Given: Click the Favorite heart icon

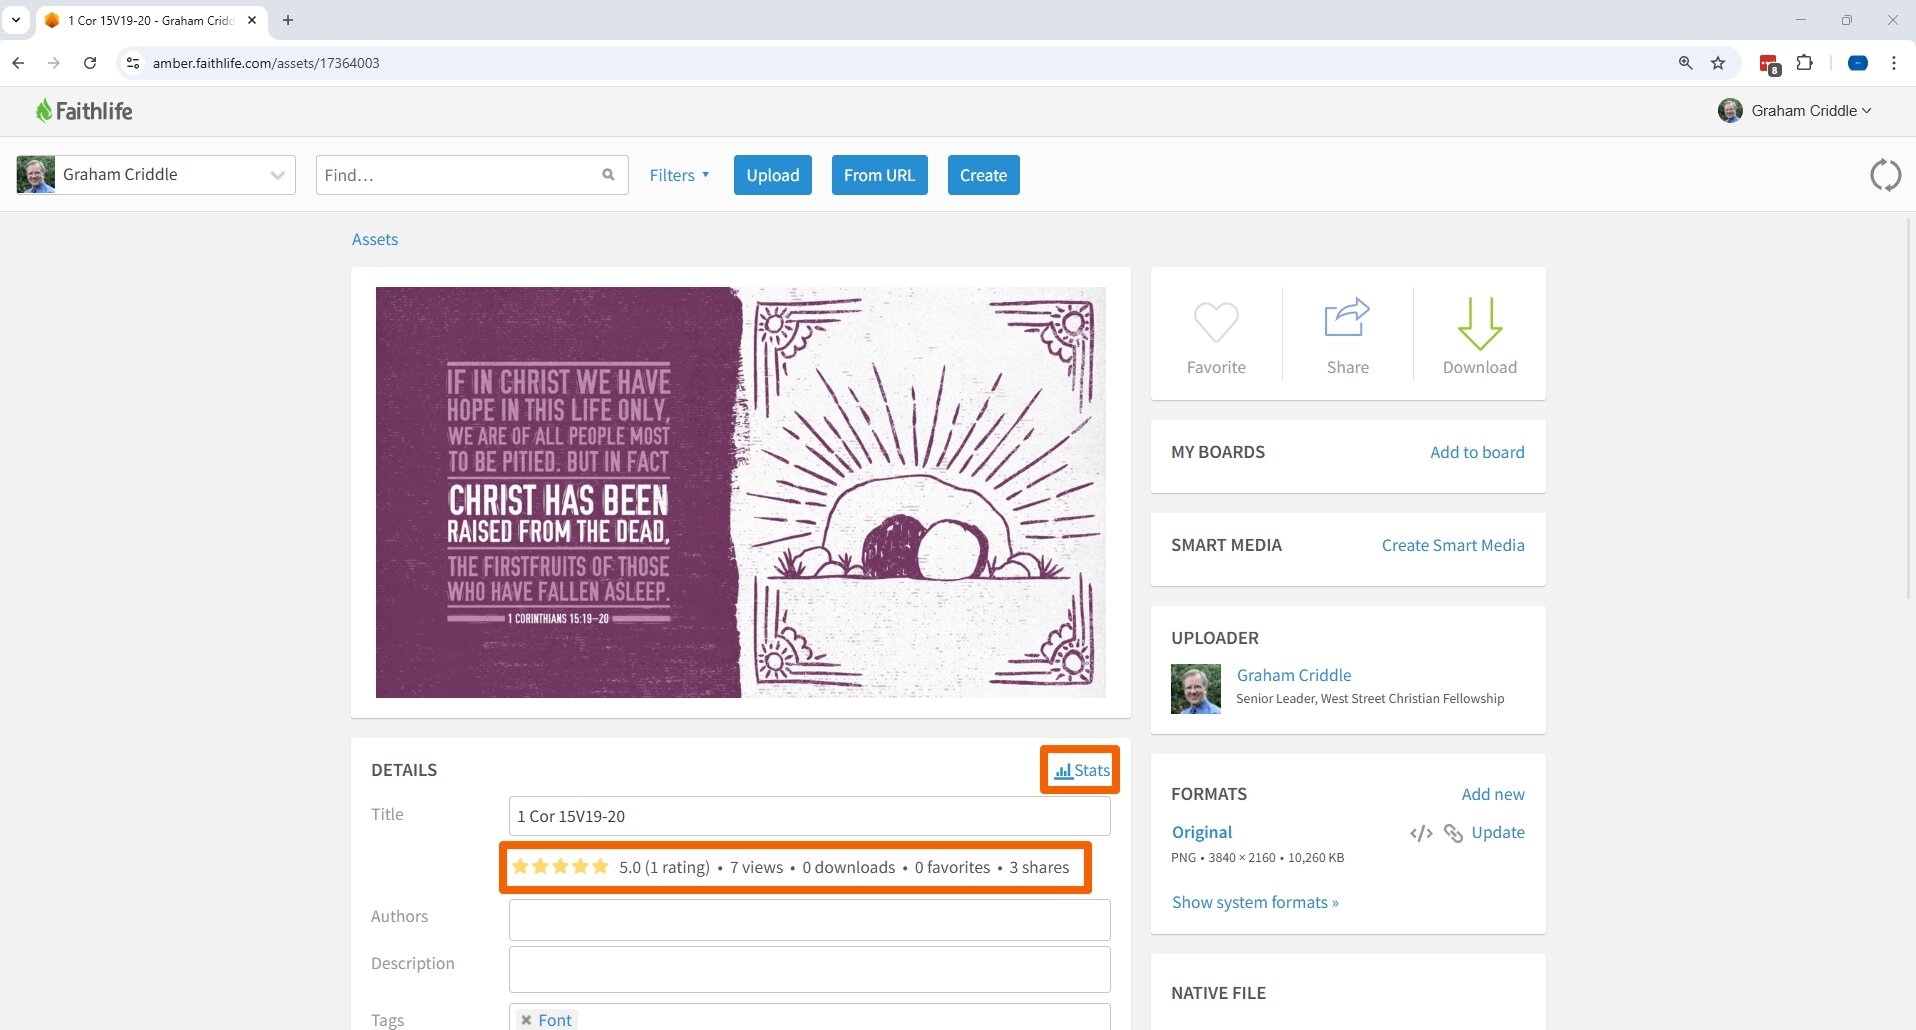Looking at the screenshot, I should pos(1216,322).
